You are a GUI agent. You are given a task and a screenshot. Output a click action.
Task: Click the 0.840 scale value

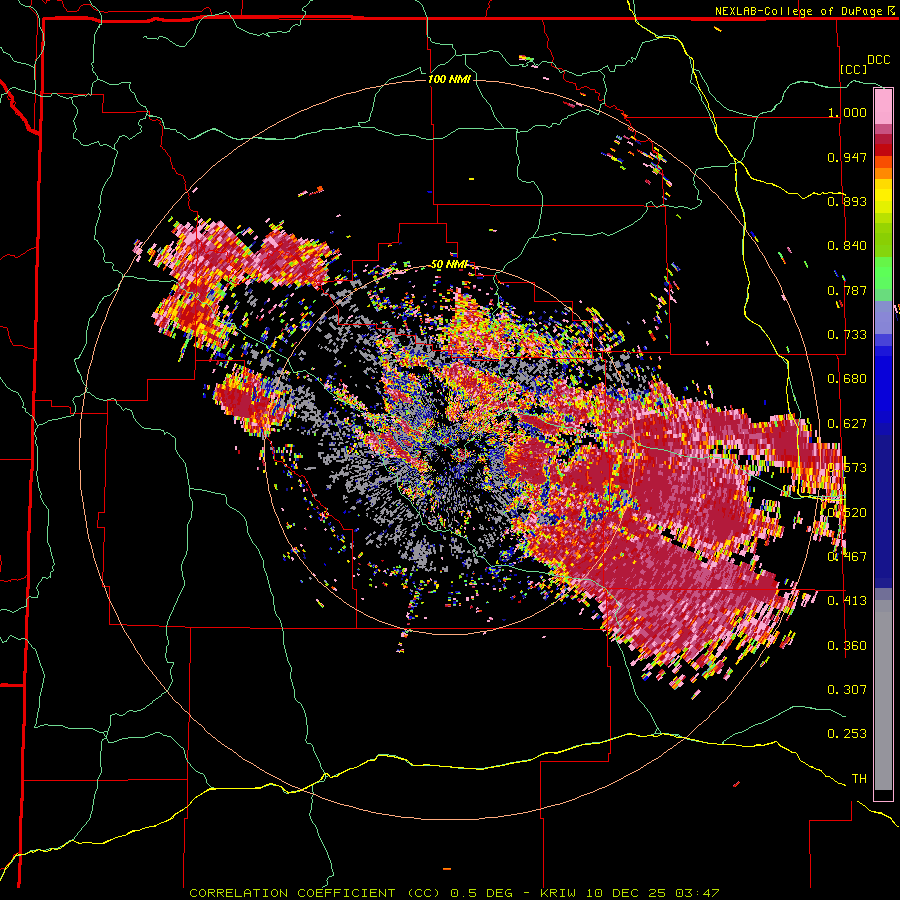847,246
